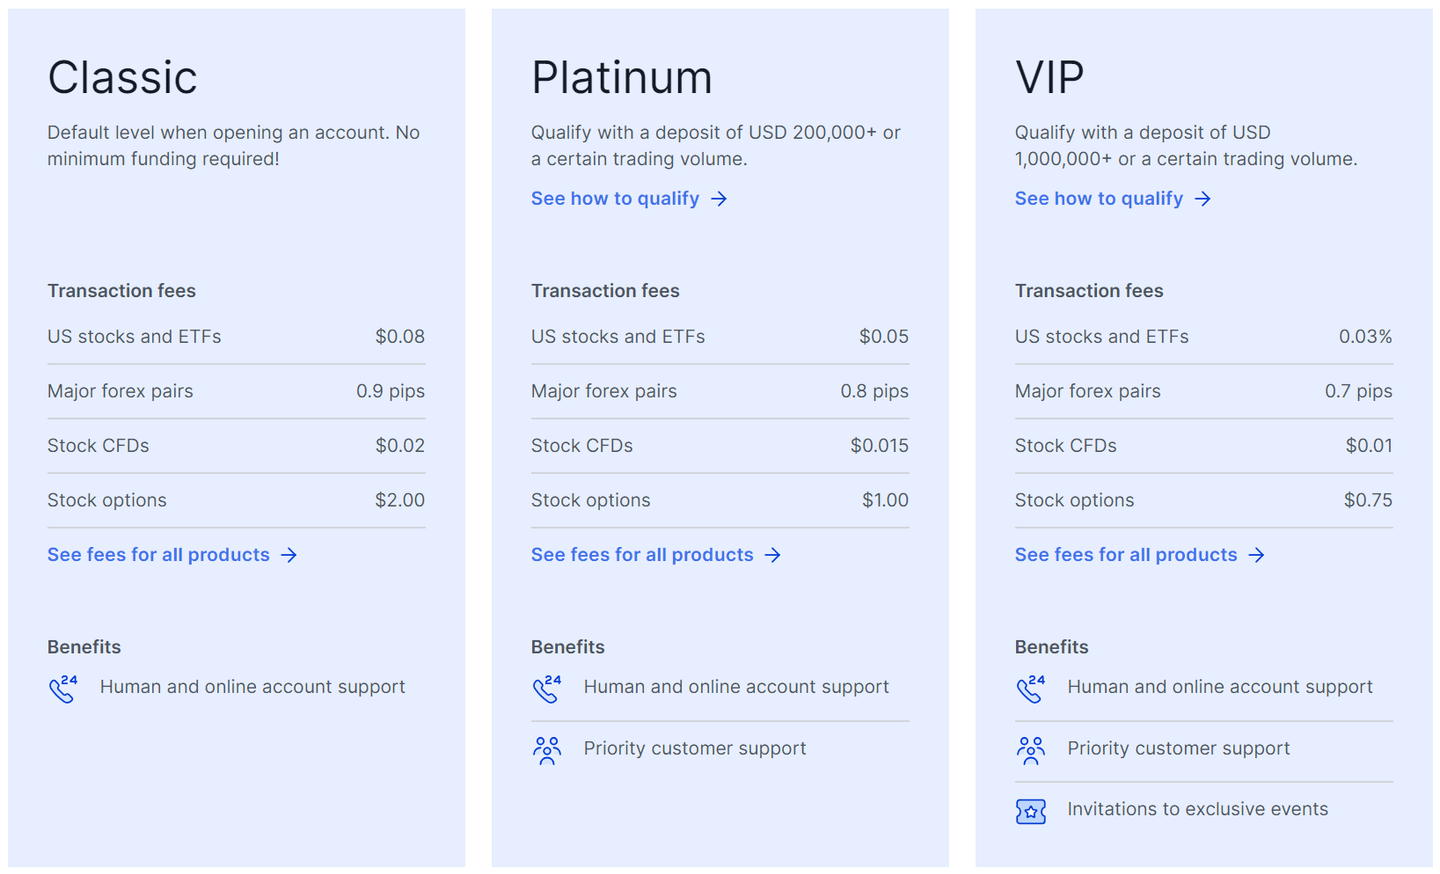The height and width of the screenshot is (874, 1440).
Task: Click VIP 'Invitations to exclusive events' text
Action: (1198, 809)
